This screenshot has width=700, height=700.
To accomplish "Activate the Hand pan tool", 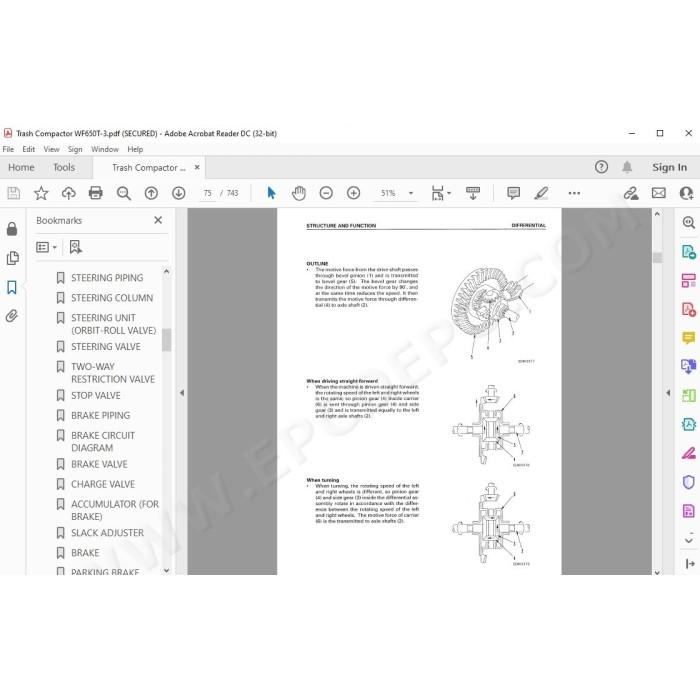I will coord(299,193).
